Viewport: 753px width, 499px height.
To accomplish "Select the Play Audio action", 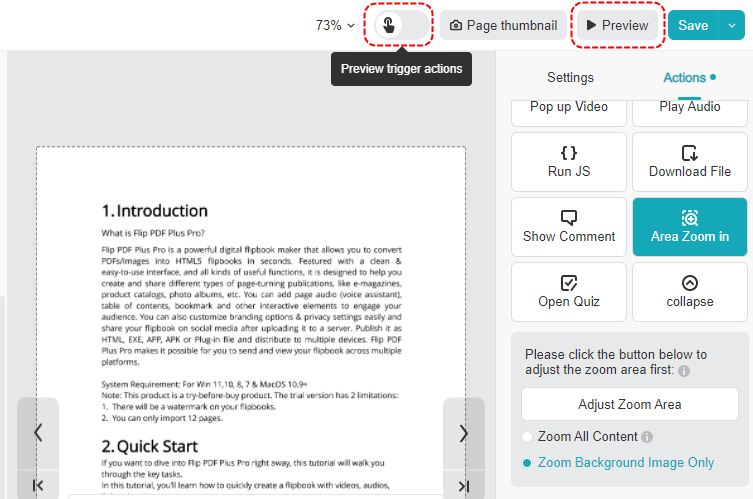I will 690,112.
